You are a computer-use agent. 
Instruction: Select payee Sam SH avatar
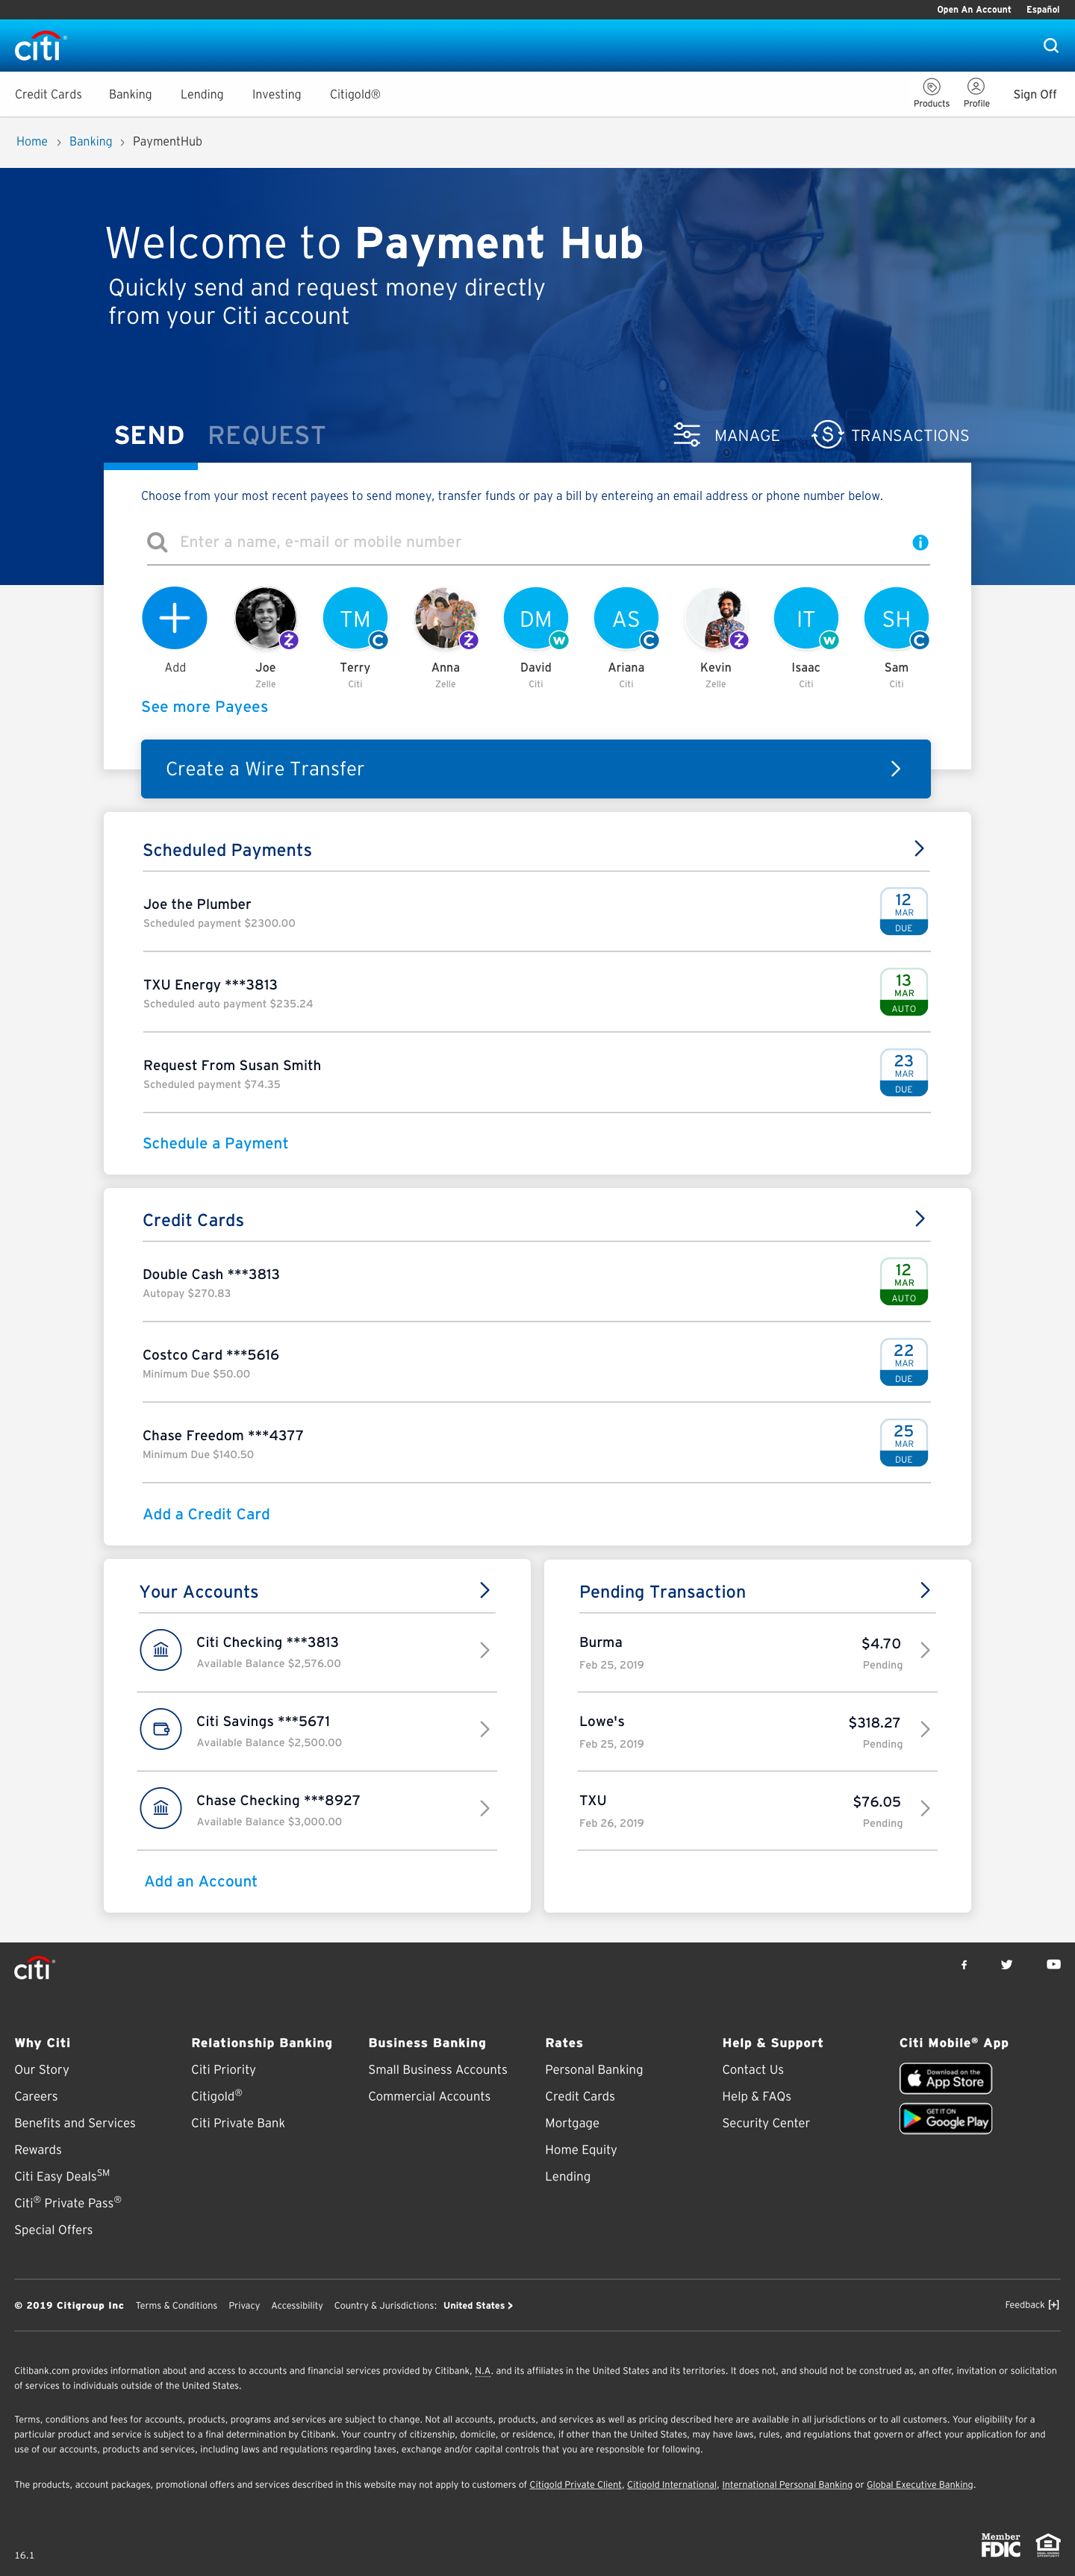click(x=896, y=618)
